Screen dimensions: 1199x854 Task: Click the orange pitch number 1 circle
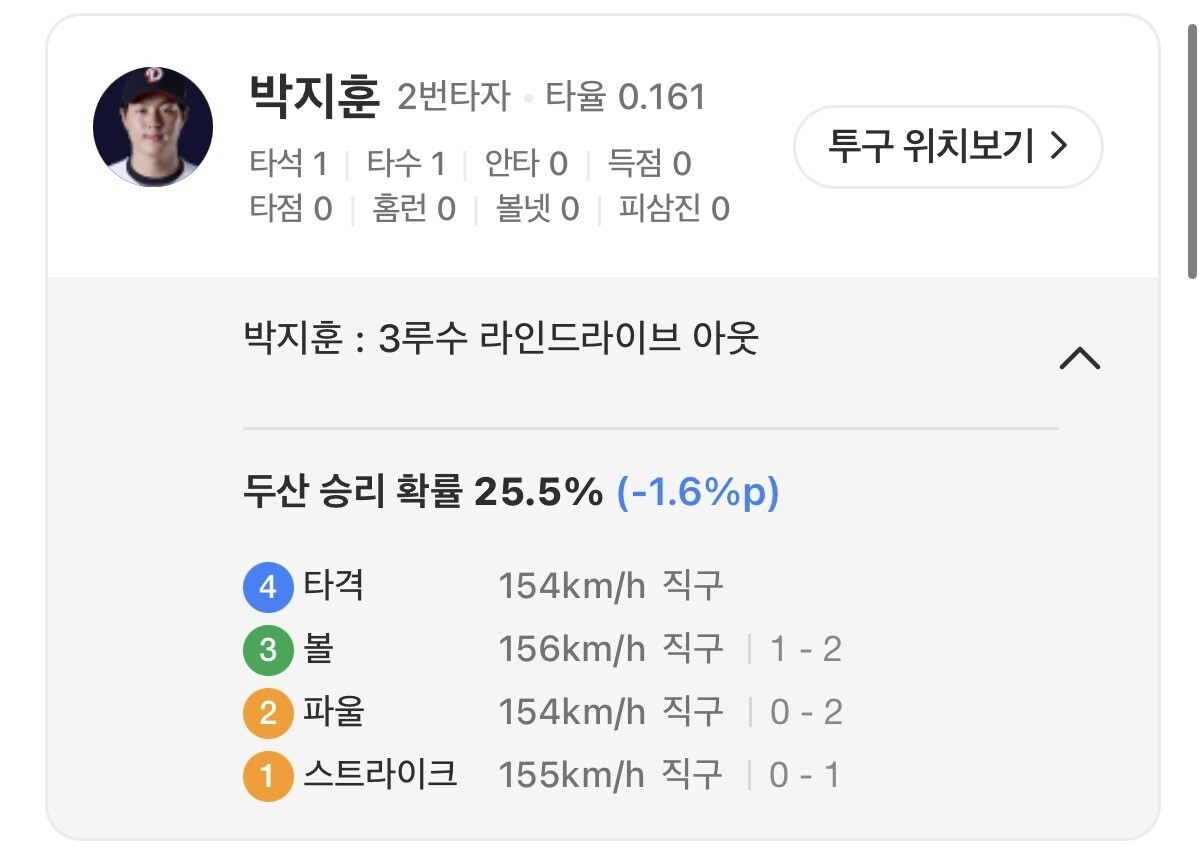tap(267, 776)
